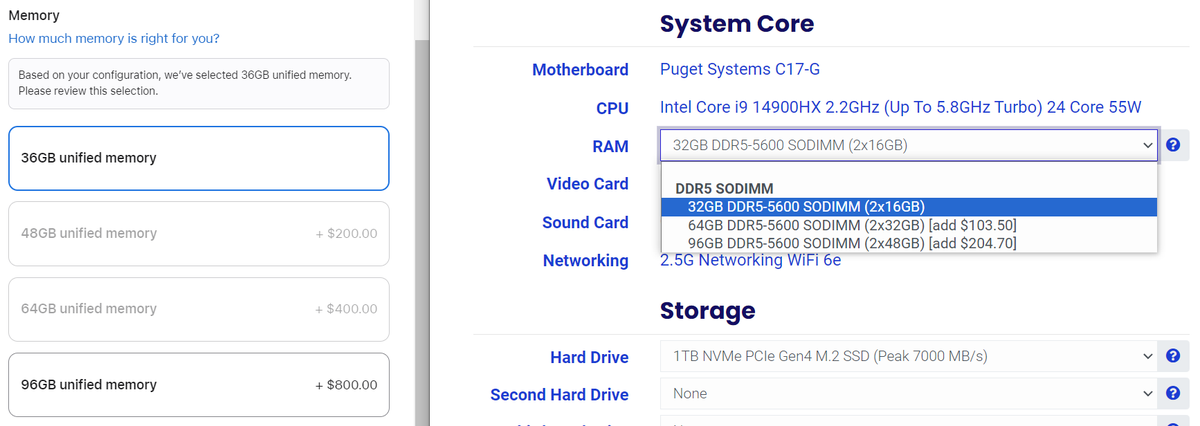This screenshot has width=1200, height=426.
Task: Click the 2.5G Networking WiFi 6e link
Action: 751,261
